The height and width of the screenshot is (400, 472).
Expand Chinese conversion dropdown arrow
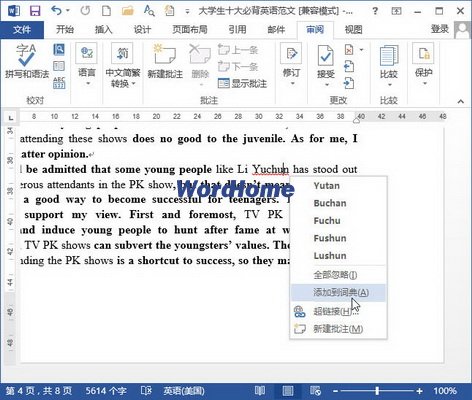(x=133, y=83)
